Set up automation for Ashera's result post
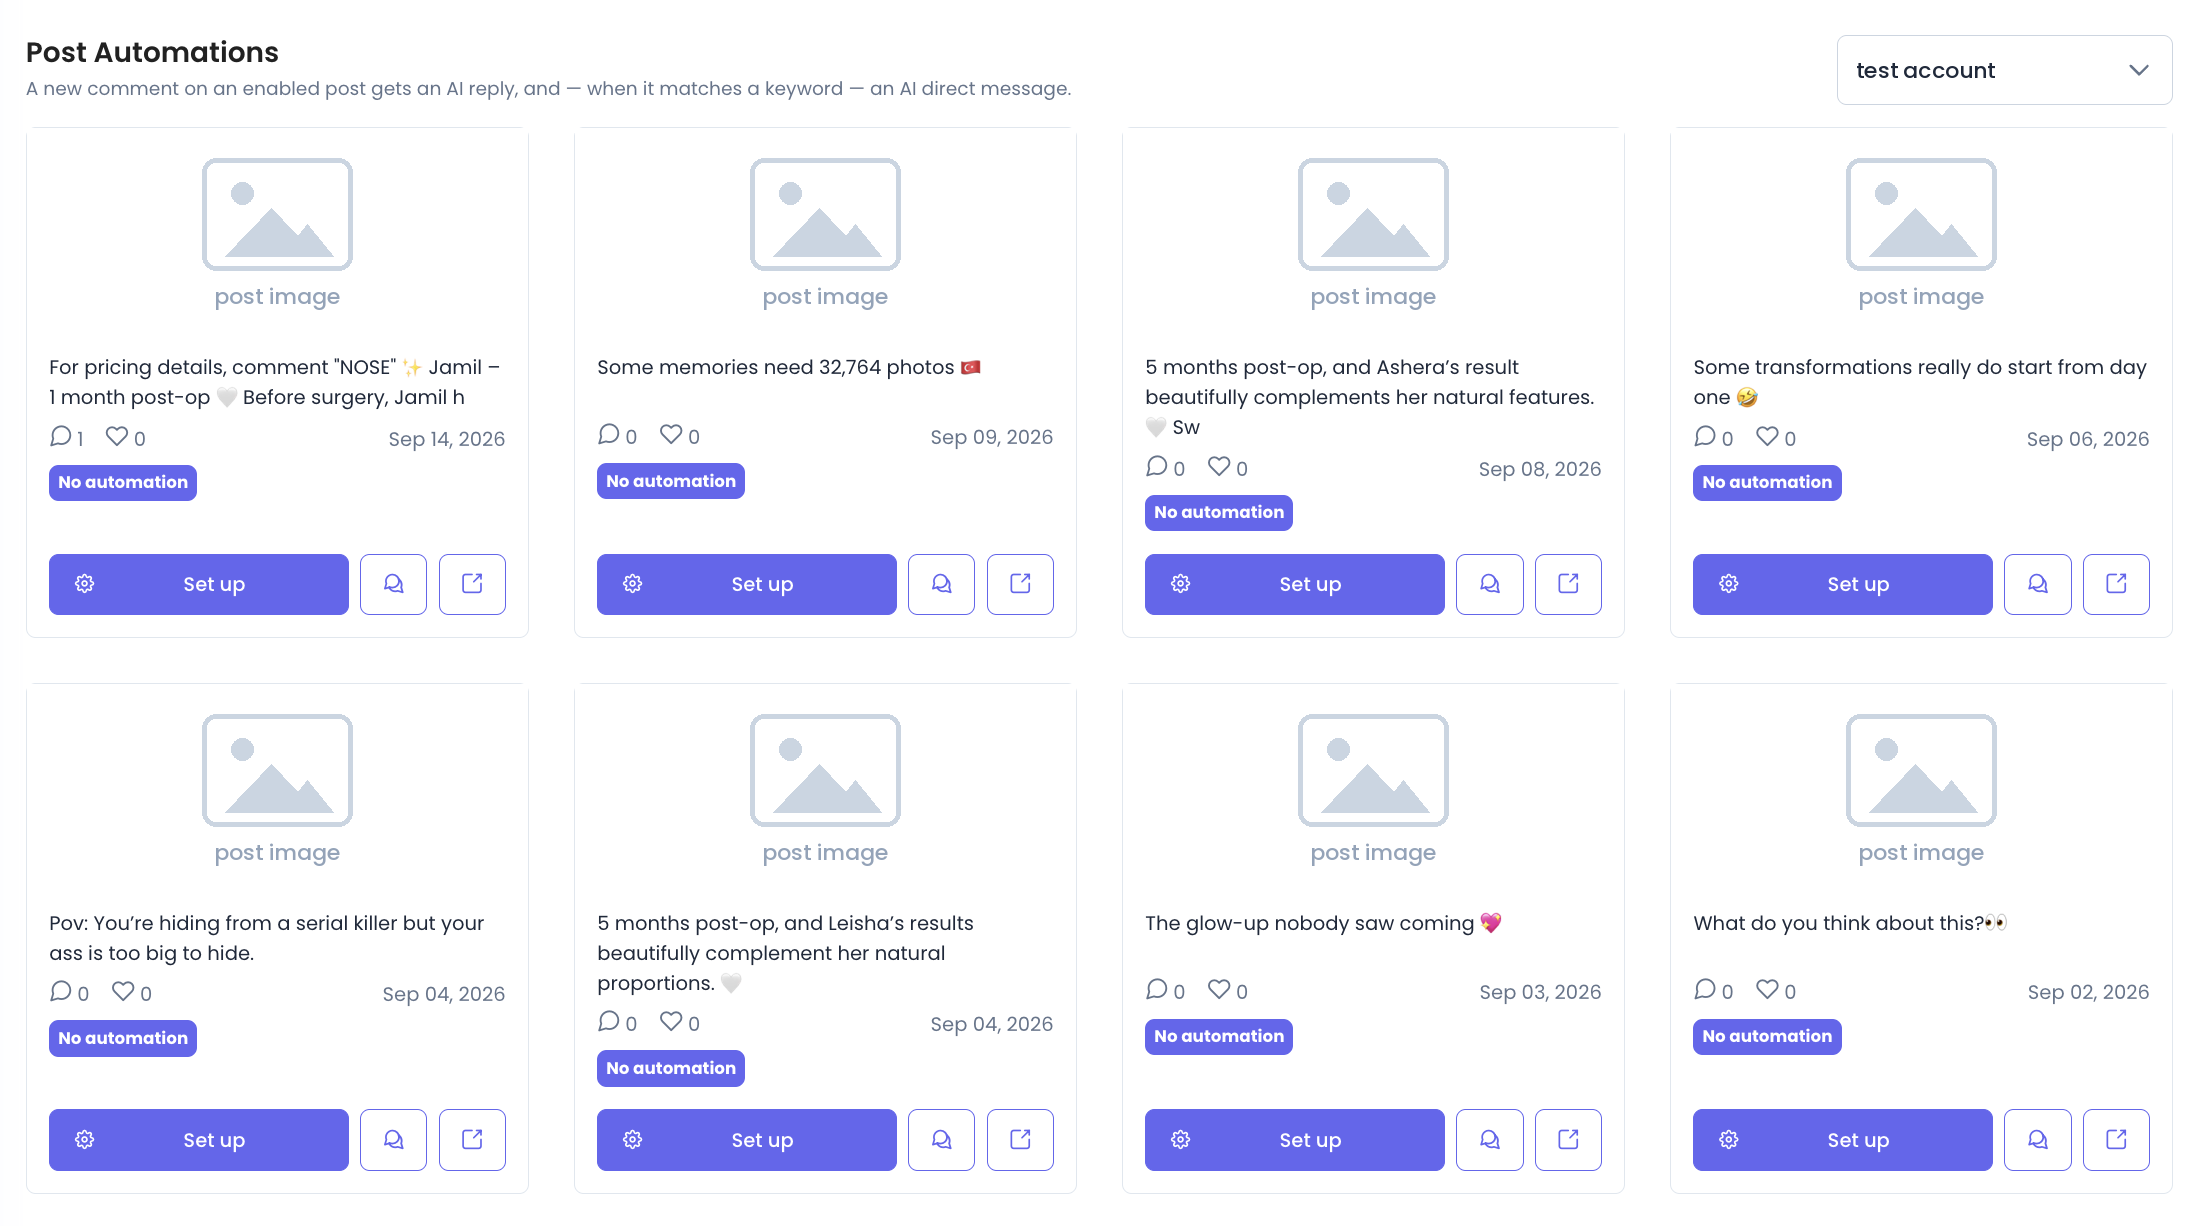 point(1295,584)
